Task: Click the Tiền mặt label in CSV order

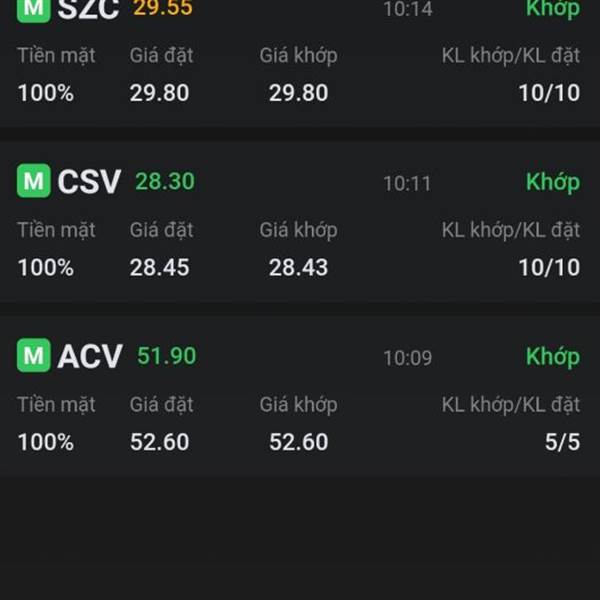Action: (56, 230)
